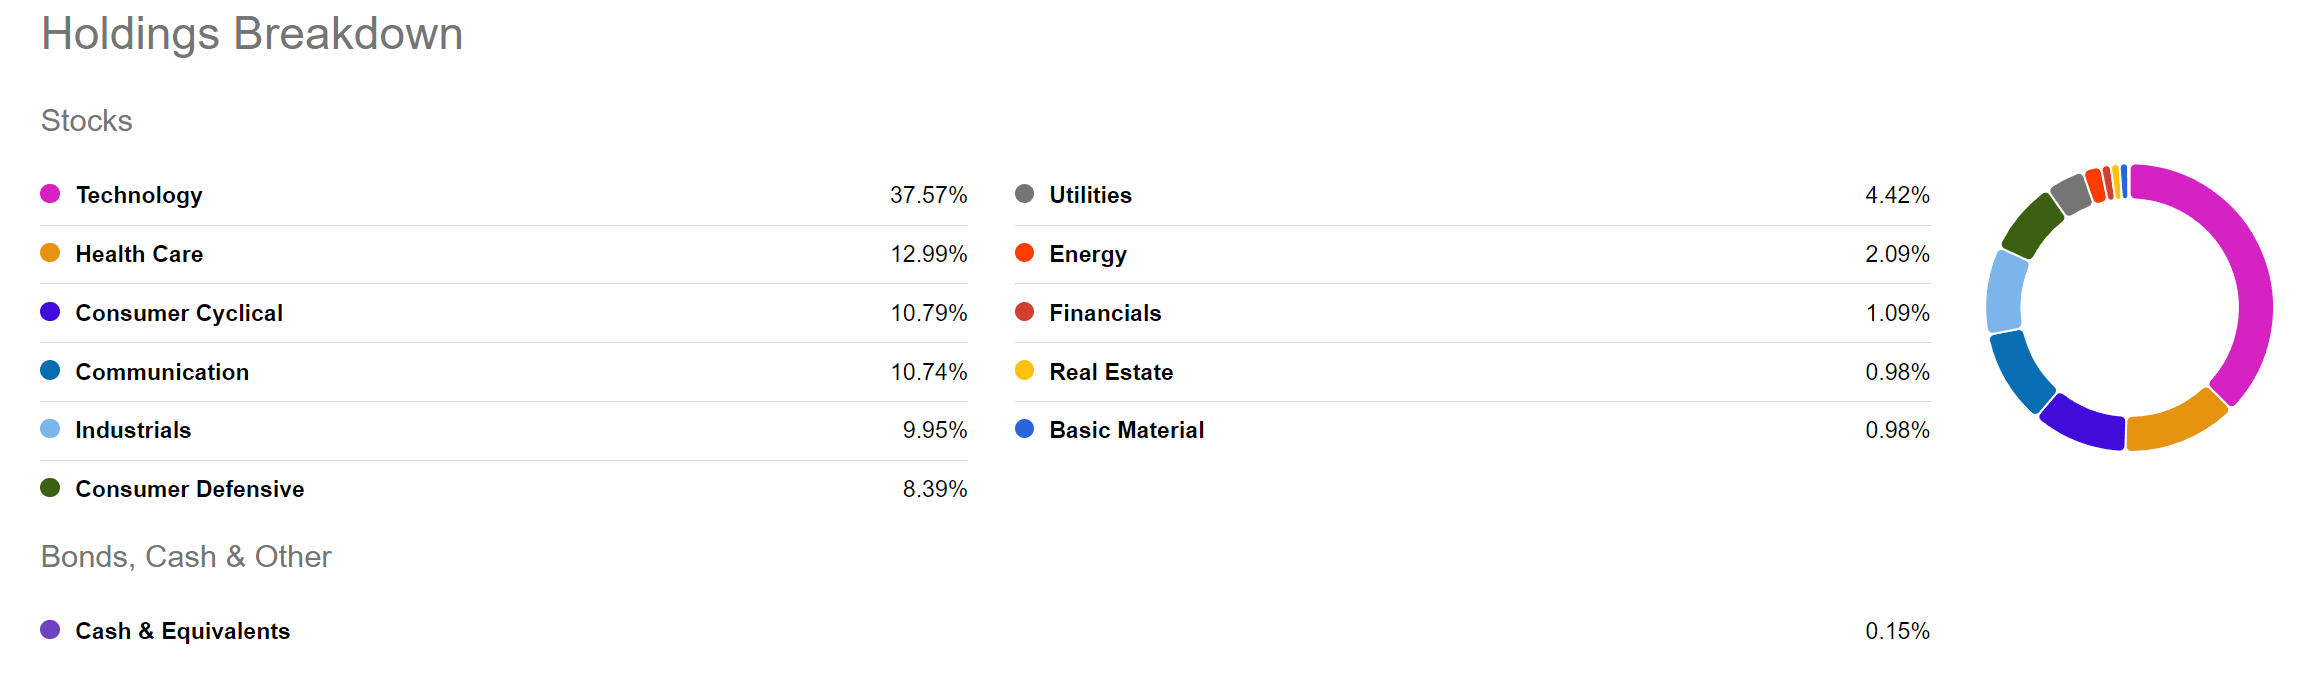Screen dimensions: 2311x692
Task: Select the Consumer Cyclical label
Action: coord(179,313)
